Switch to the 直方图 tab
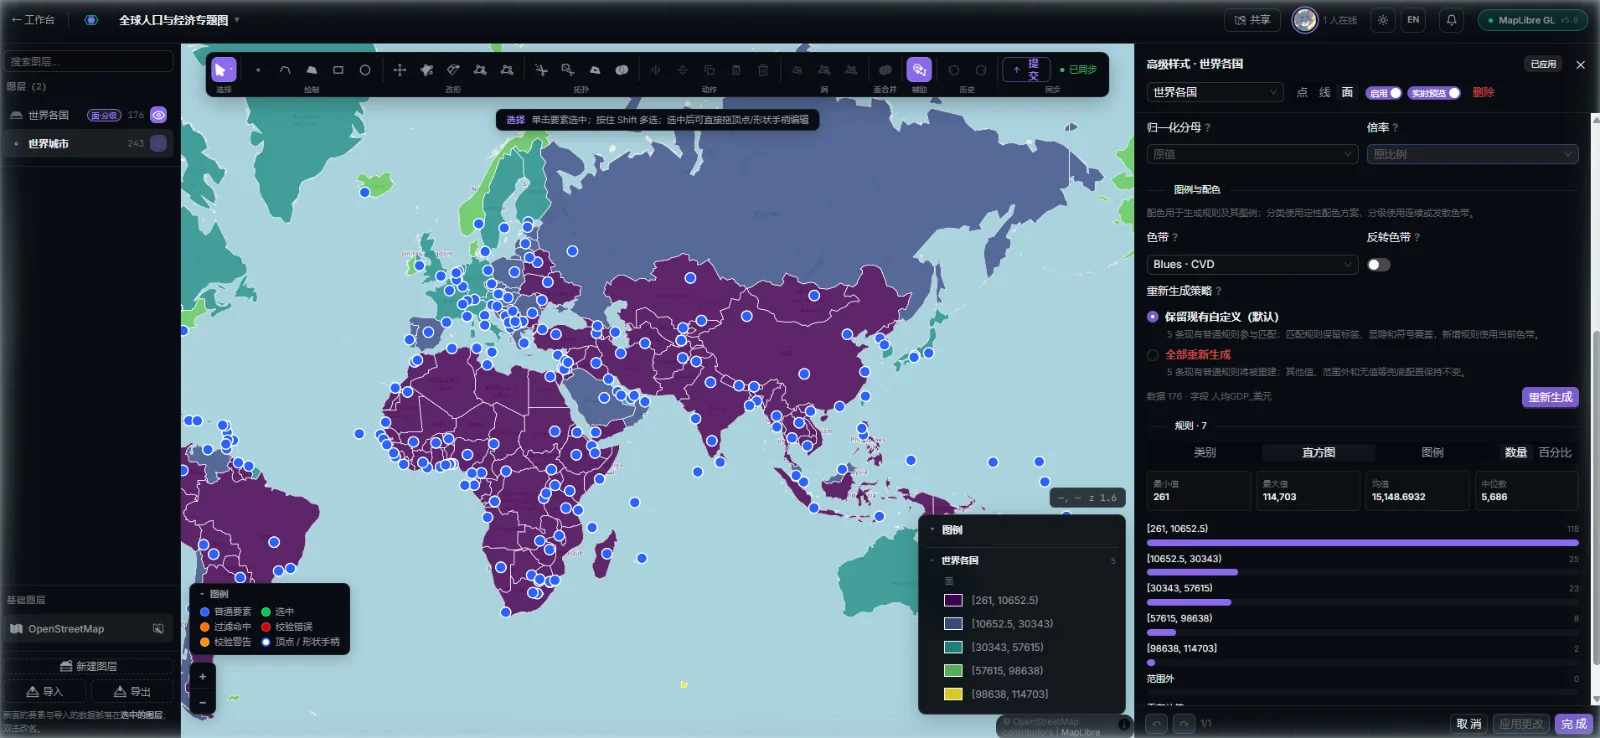Image resolution: width=1600 pixels, height=738 pixels. [x=1319, y=453]
